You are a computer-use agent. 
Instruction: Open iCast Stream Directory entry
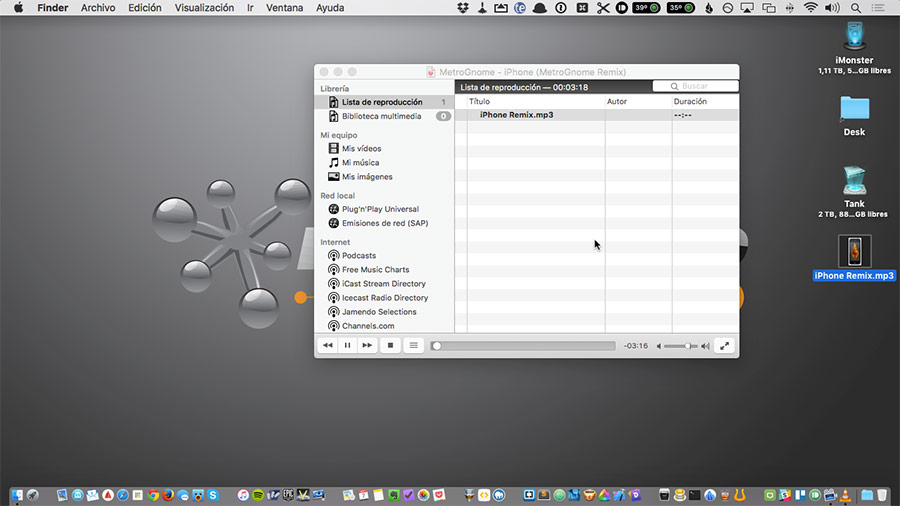coord(384,283)
